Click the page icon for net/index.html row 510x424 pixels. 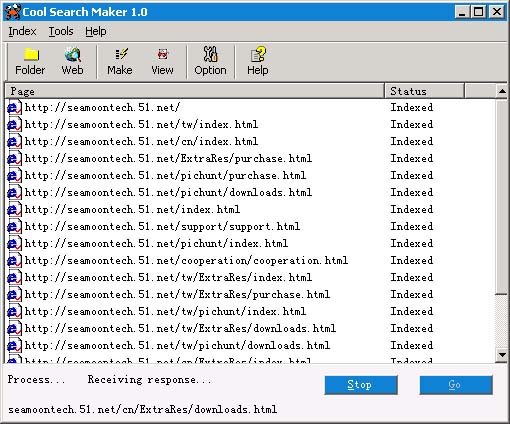(x=14, y=210)
